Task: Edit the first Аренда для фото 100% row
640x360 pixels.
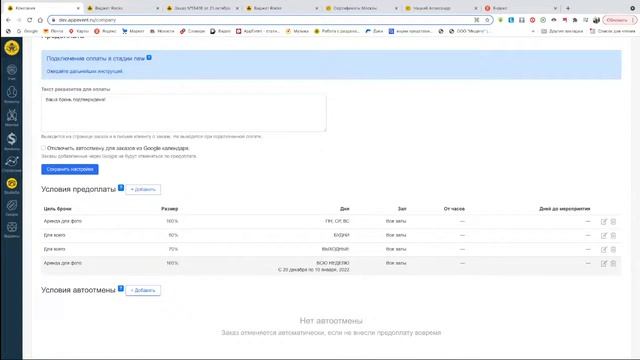Action: [x=604, y=222]
